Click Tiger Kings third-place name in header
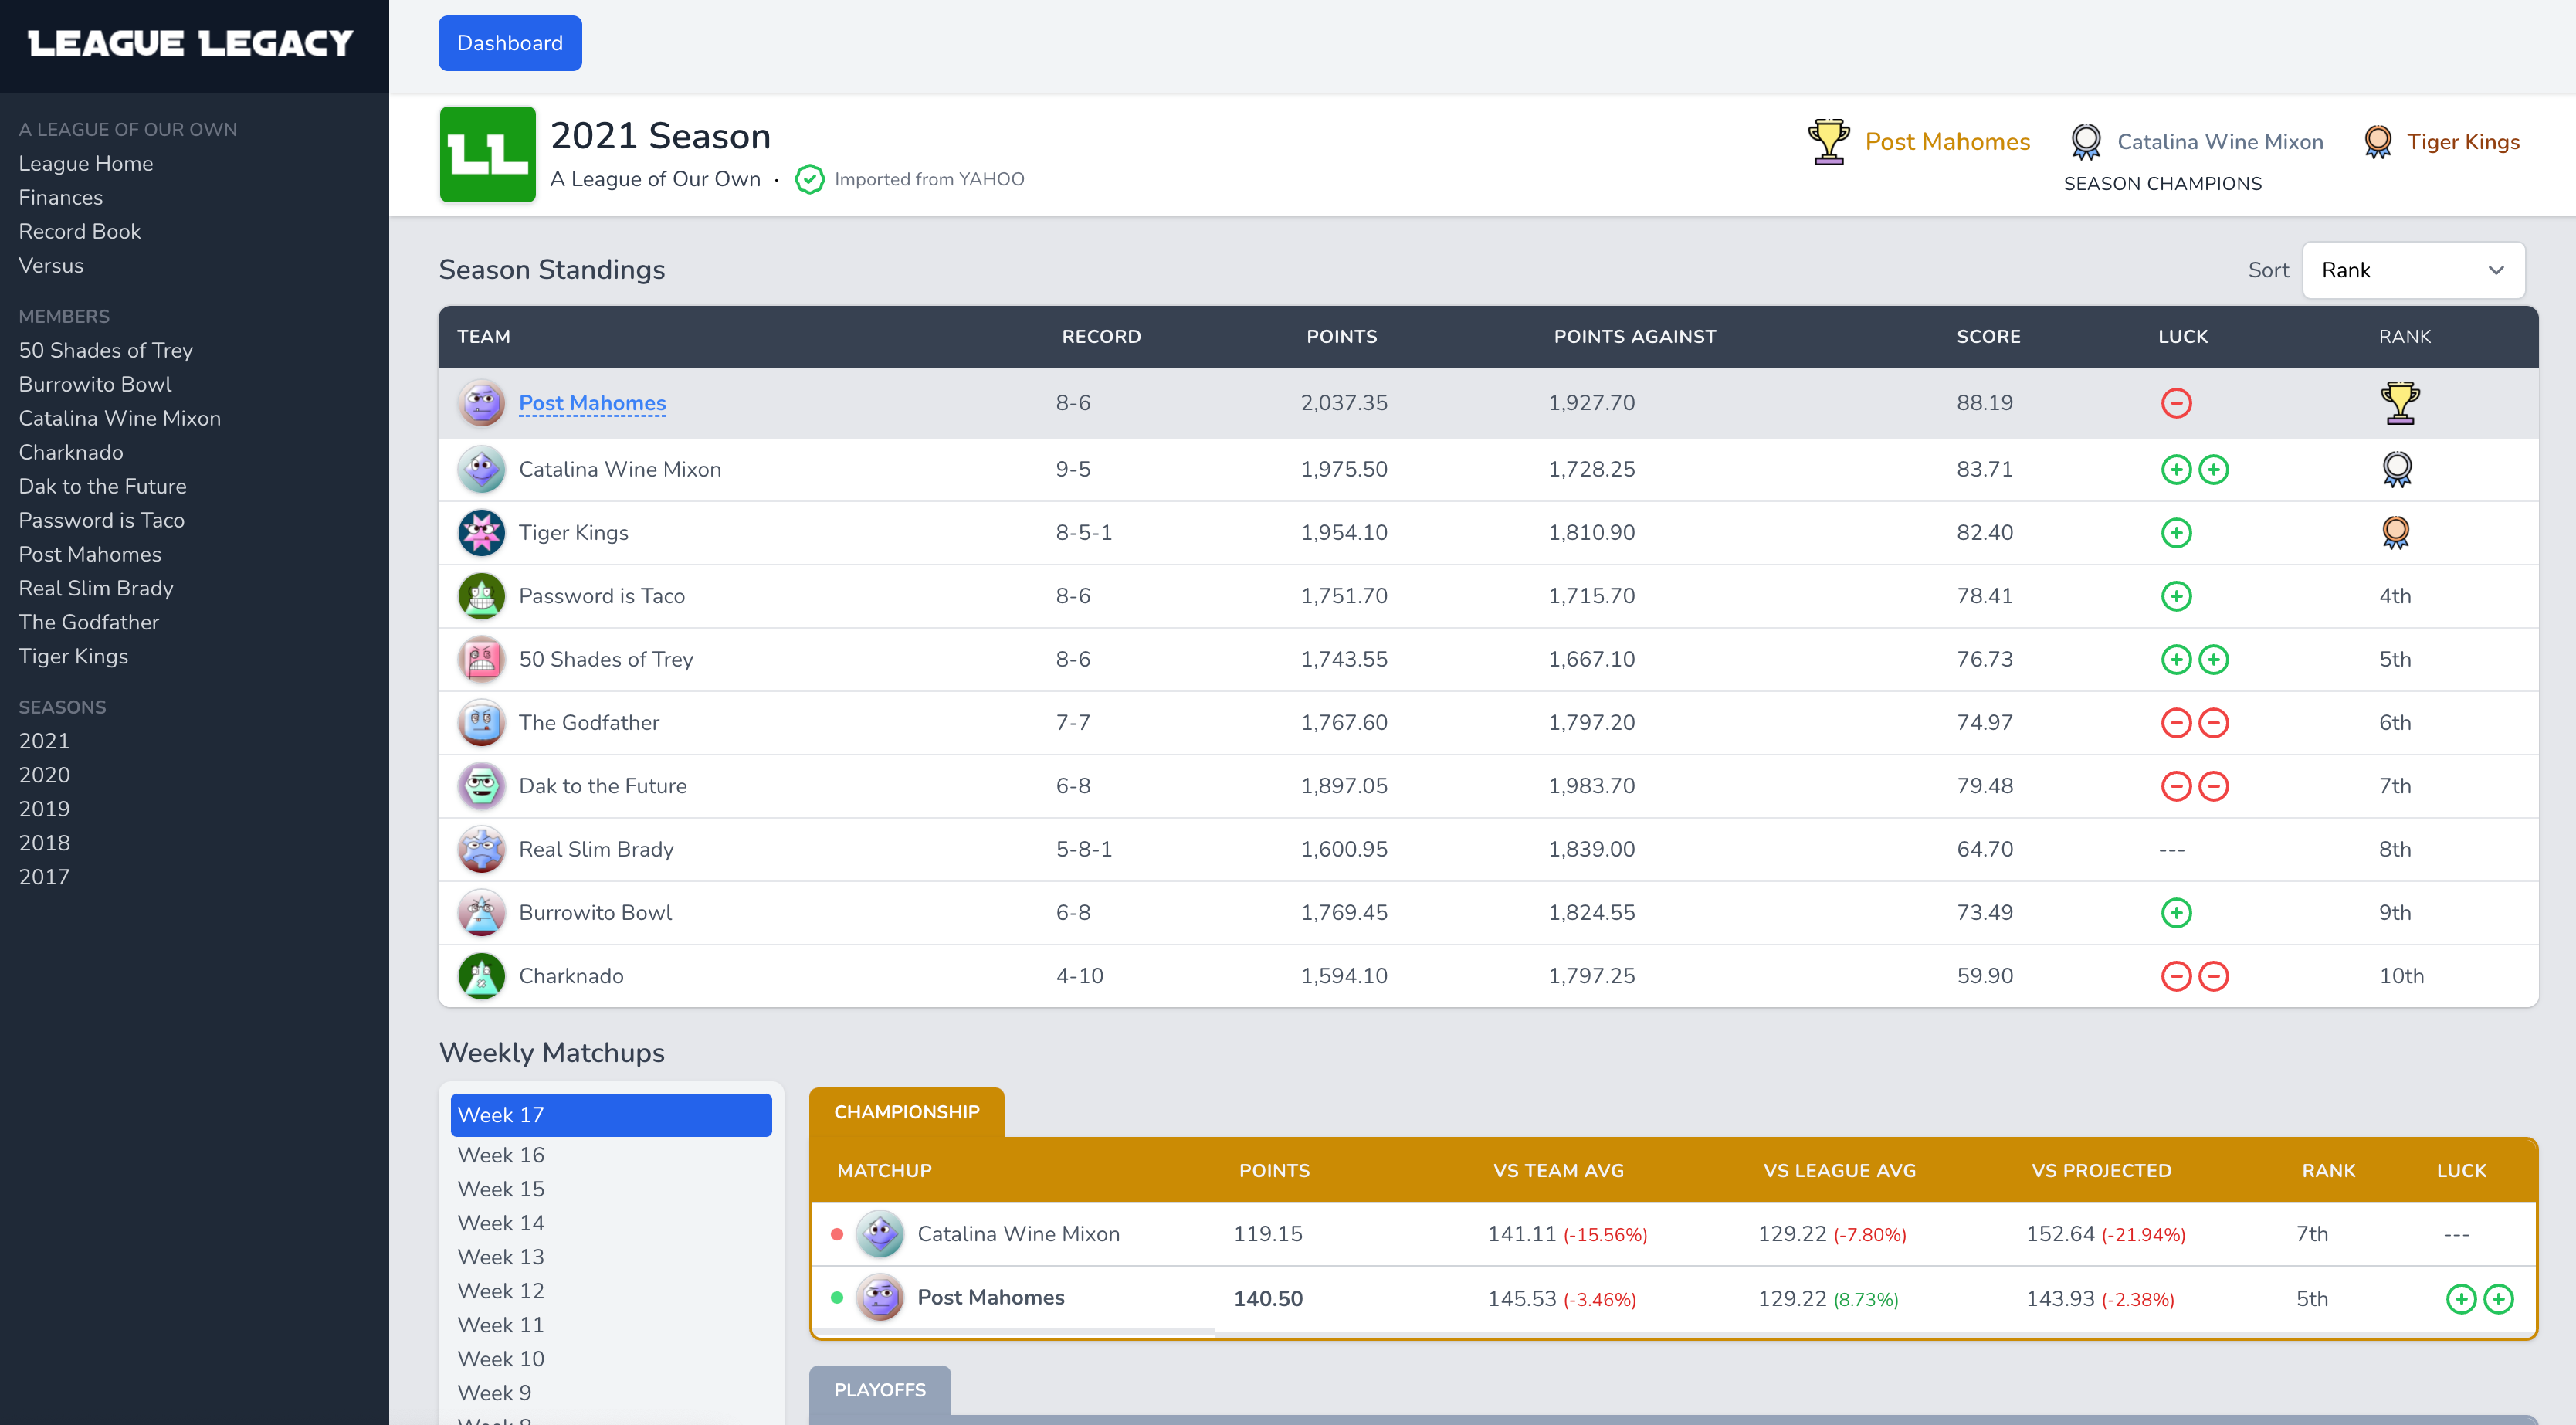The image size is (2576, 1425). [x=2463, y=141]
